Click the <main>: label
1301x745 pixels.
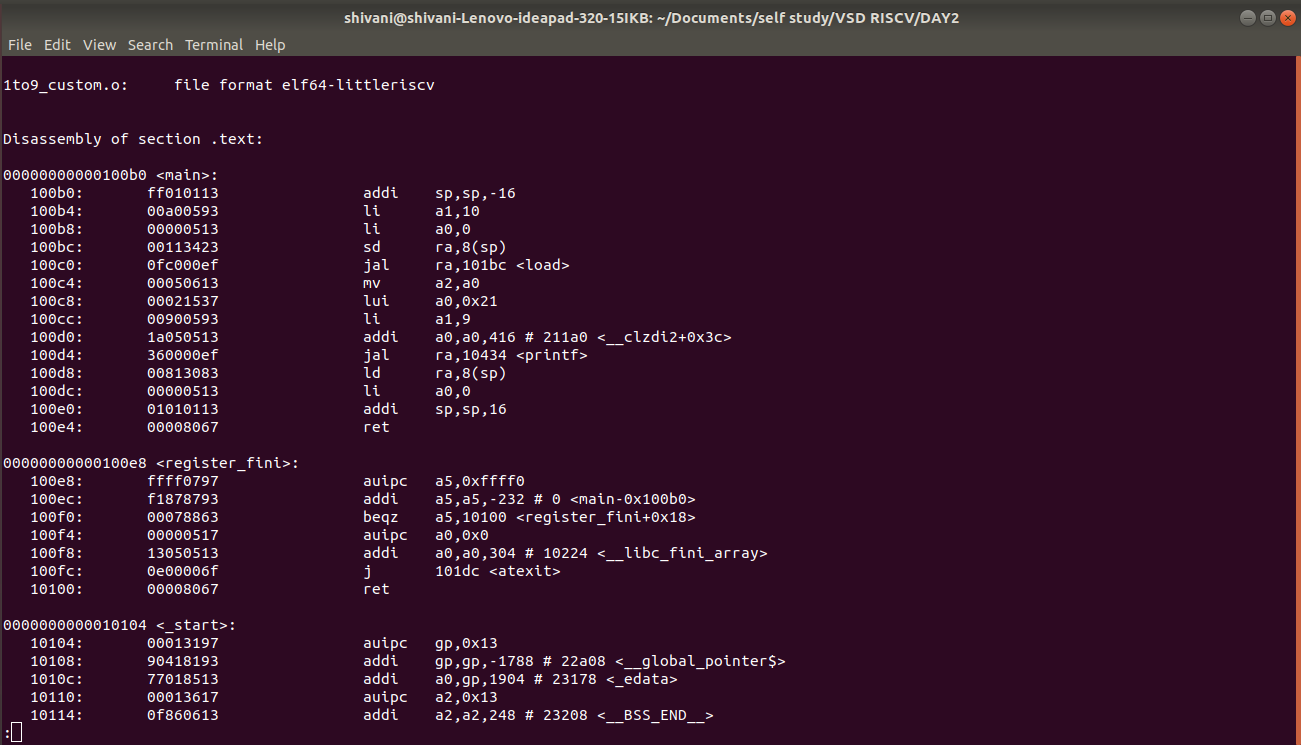click(187, 175)
